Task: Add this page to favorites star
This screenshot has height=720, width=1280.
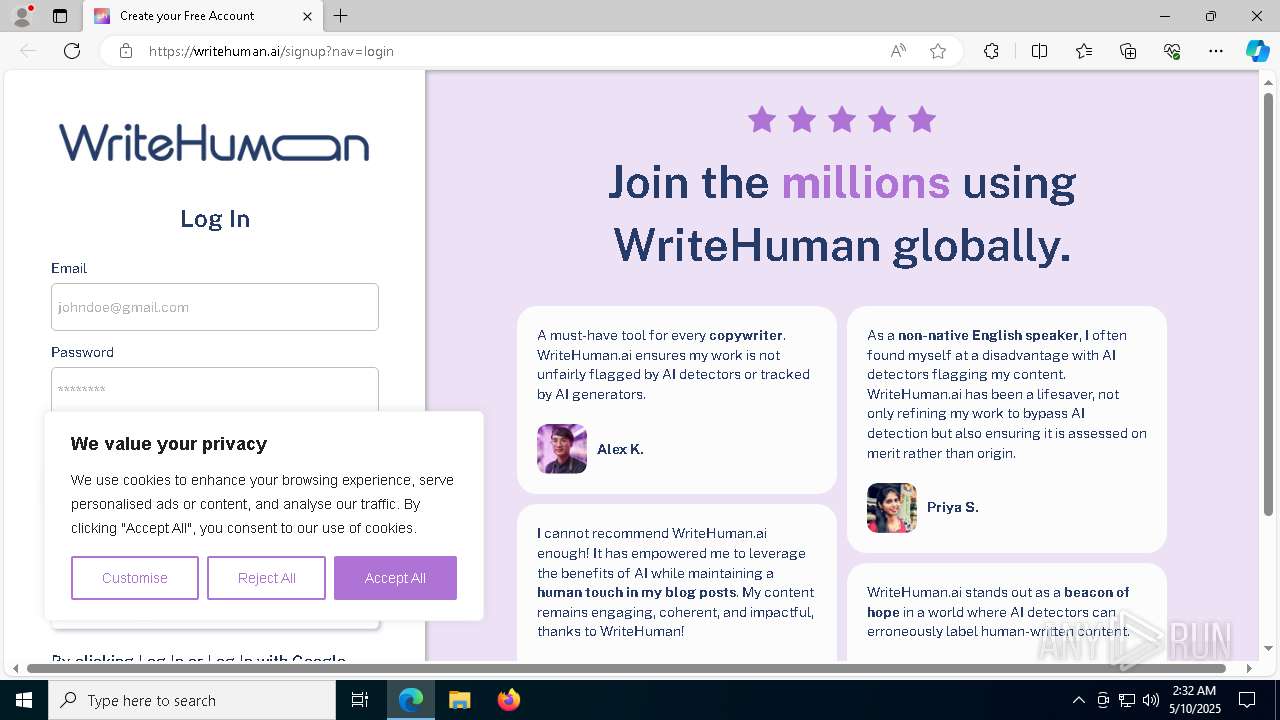Action: (x=938, y=51)
